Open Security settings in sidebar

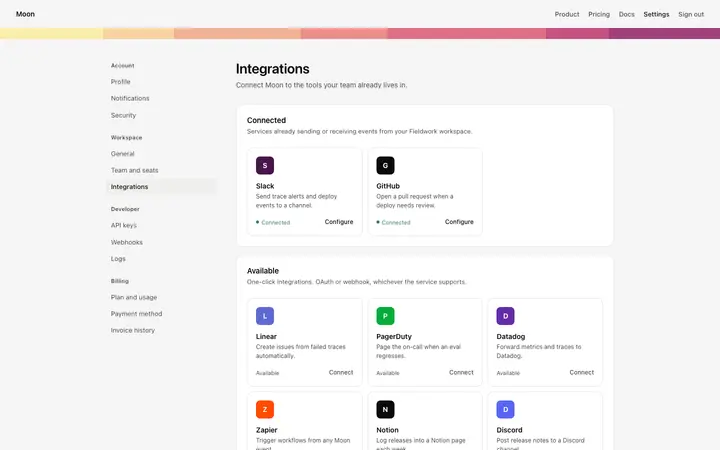(124, 115)
